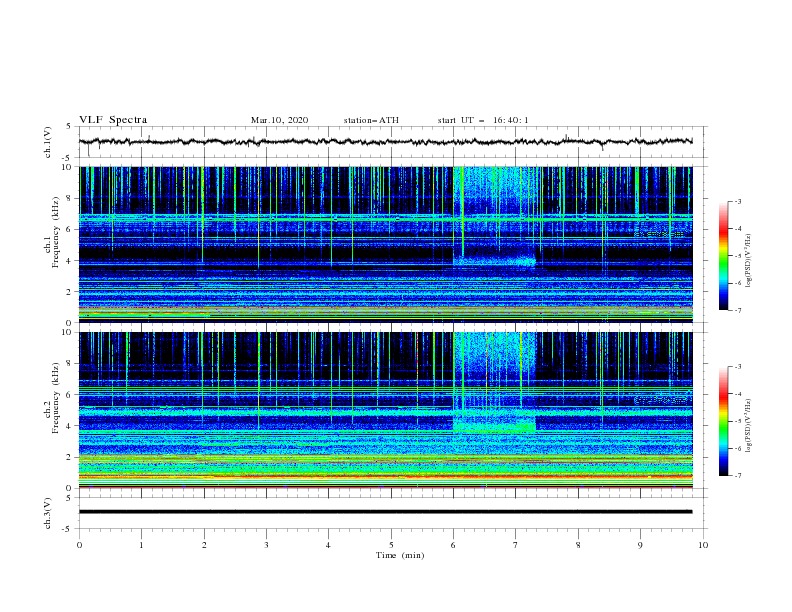The width and height of the screenshot is (792, 612).
Task: Click the "-5" tick on ch.1 colorbar
Action: coord(737,256)
